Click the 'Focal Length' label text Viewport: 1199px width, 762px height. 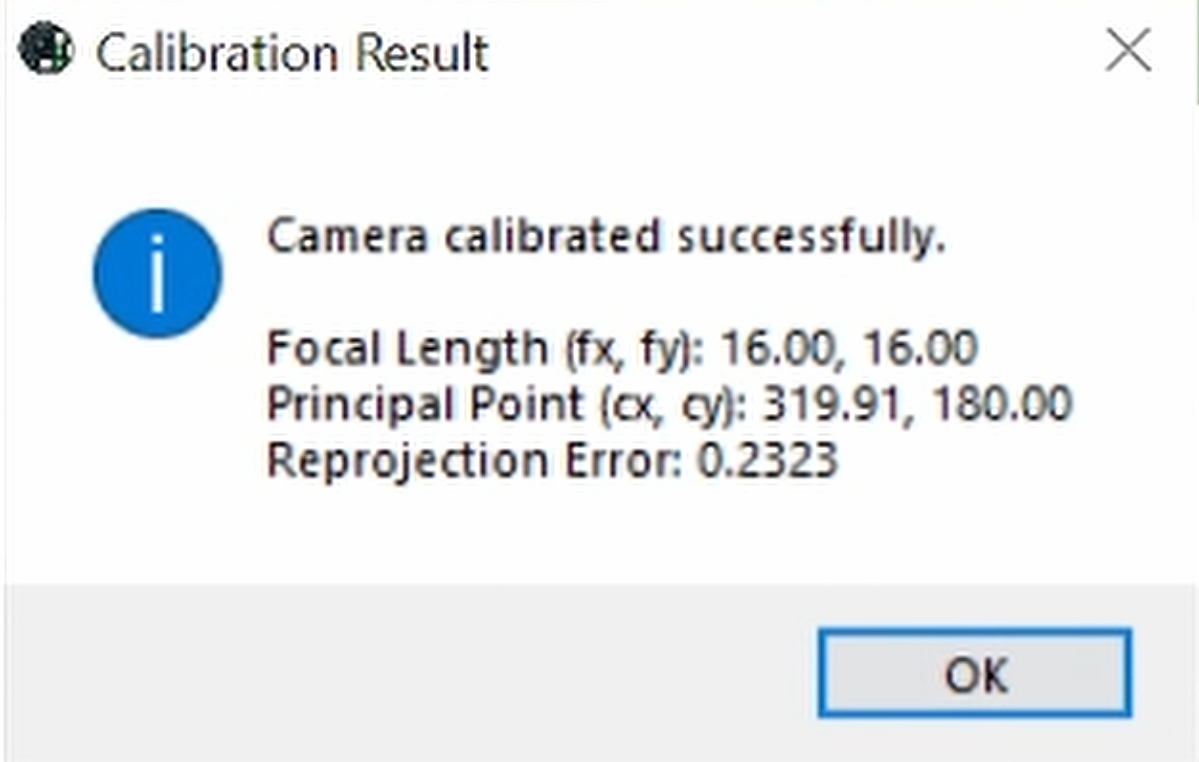(x=407, y=348)
